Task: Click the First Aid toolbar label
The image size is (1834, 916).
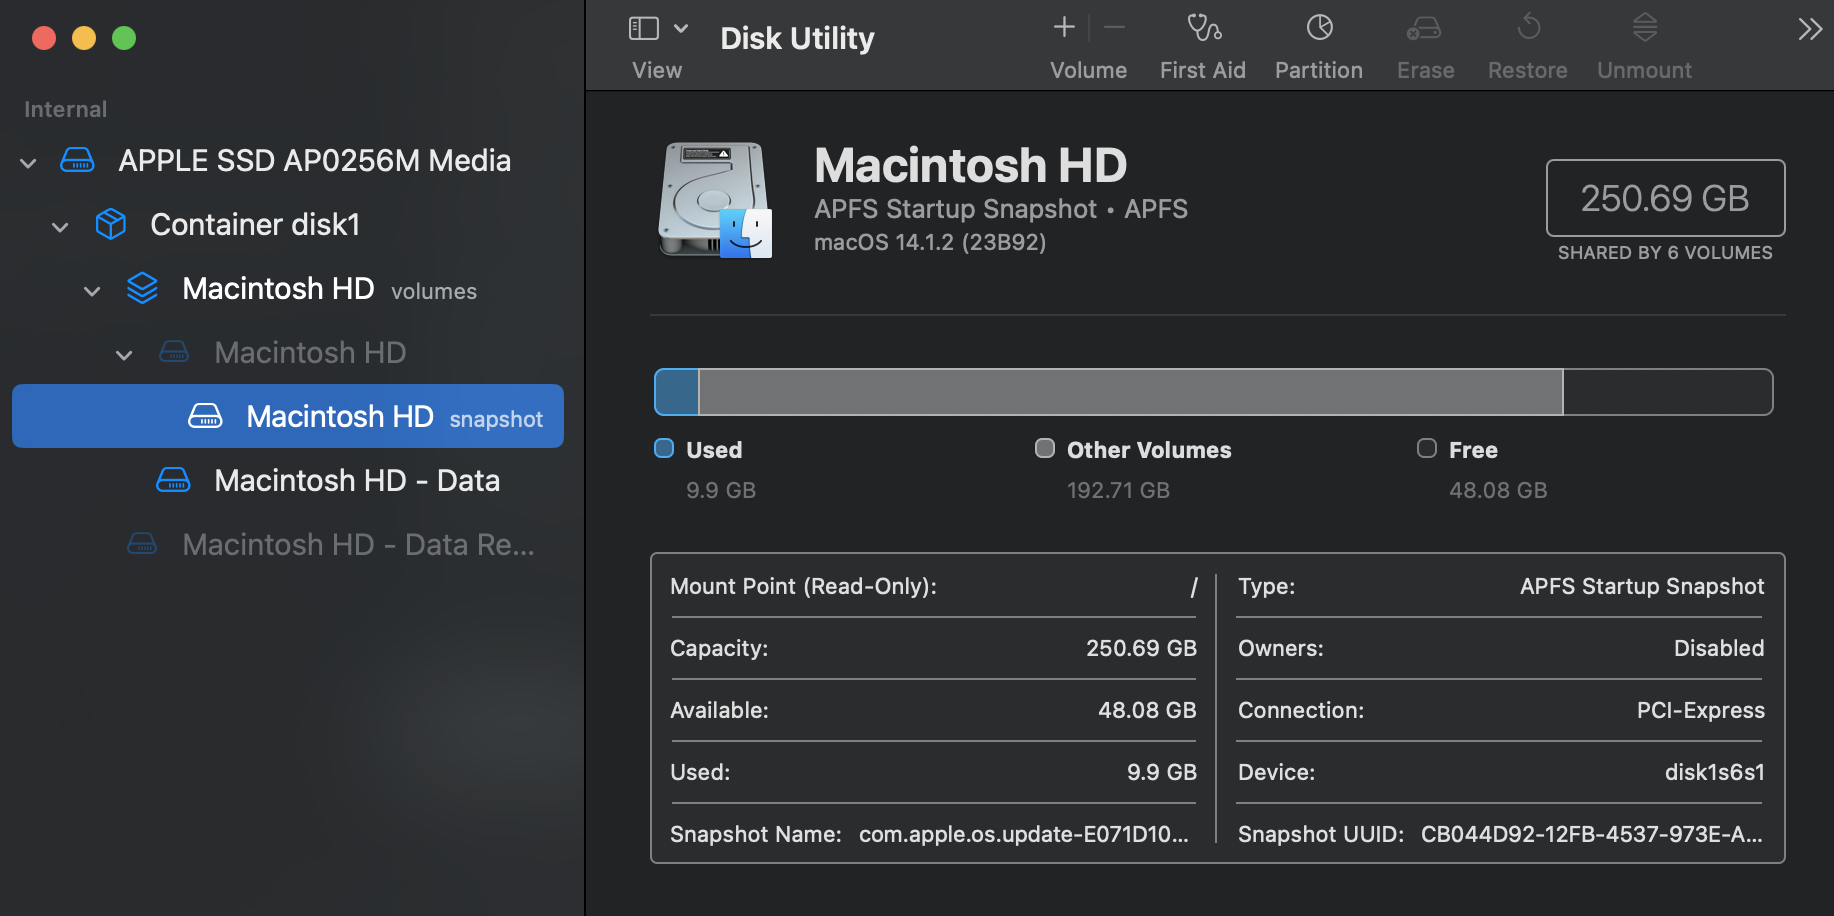Action: 1203,70
